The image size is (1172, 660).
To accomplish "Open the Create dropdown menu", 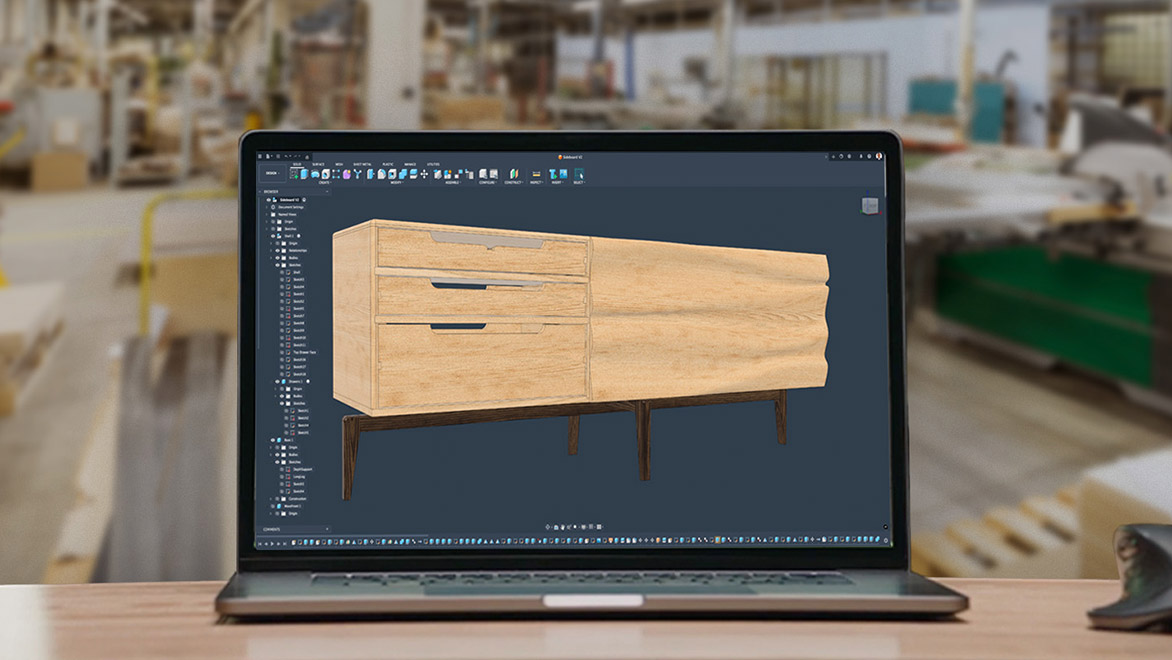I will click(324, 182).
